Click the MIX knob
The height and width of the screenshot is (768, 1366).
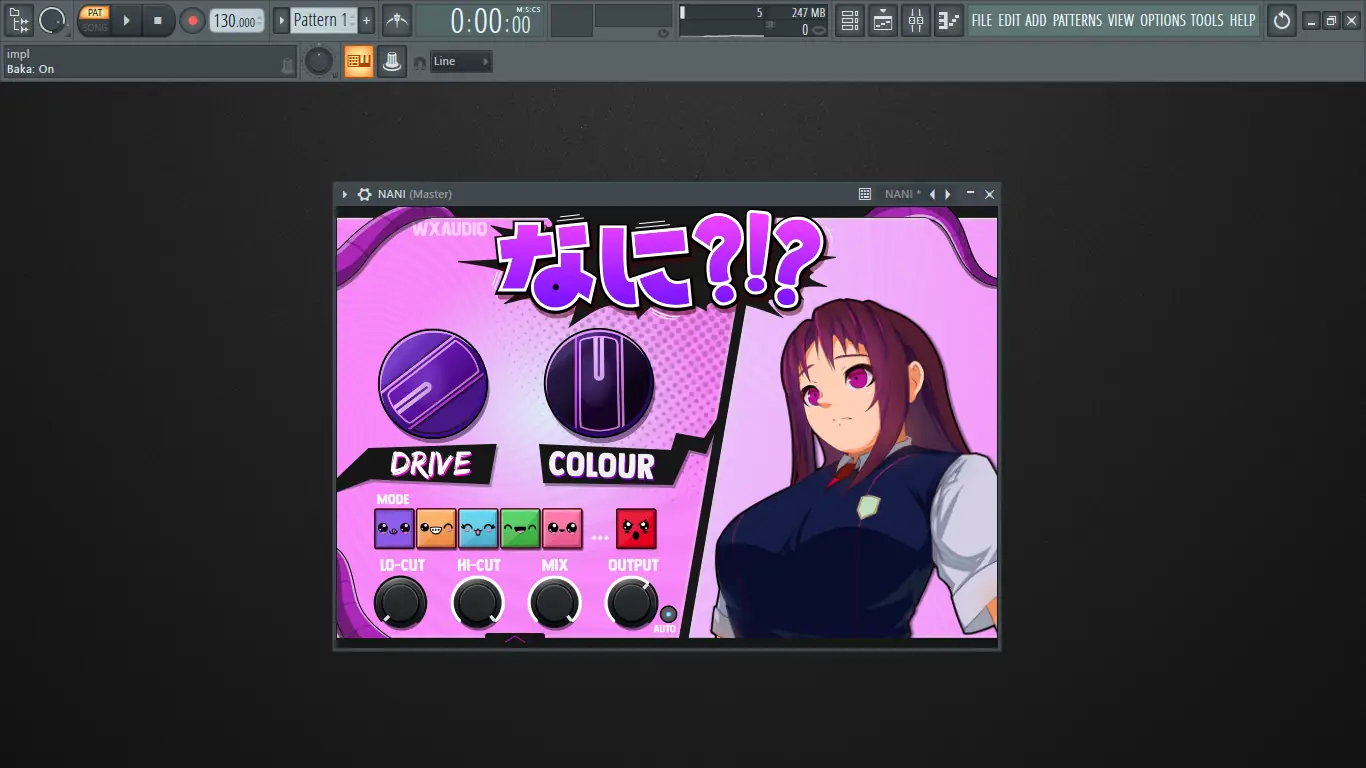tap(555, 602)
